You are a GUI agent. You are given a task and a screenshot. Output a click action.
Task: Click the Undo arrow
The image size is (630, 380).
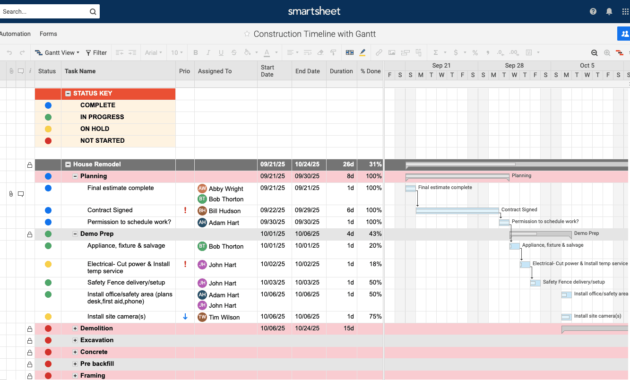point(10,53)
